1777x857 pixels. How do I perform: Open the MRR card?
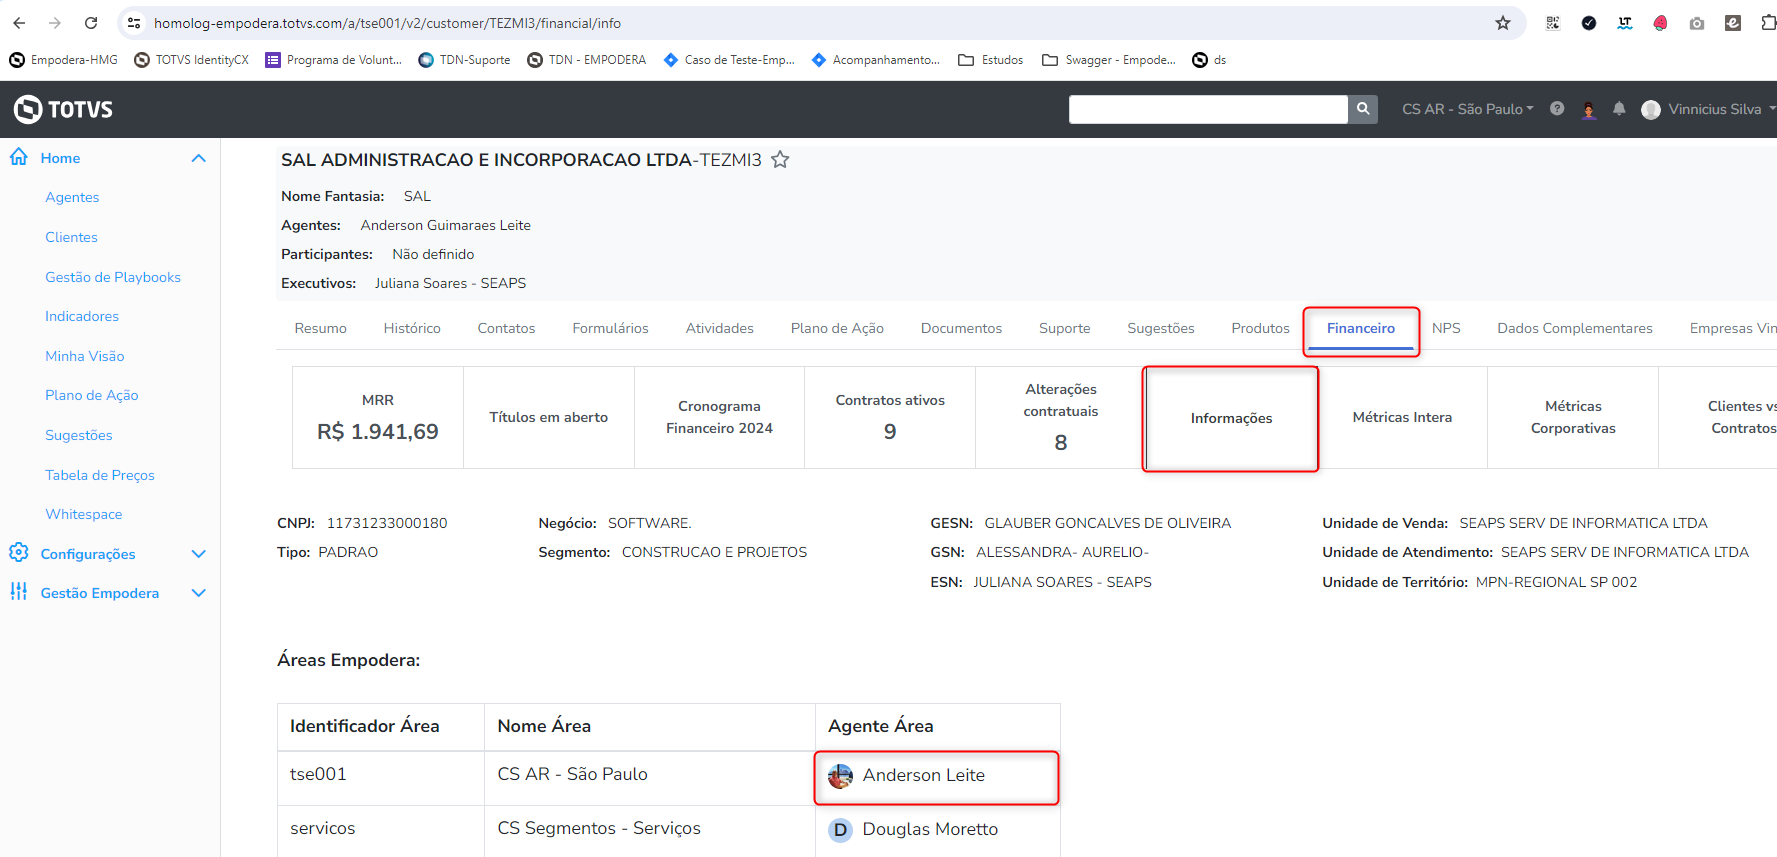click(378, 417)
